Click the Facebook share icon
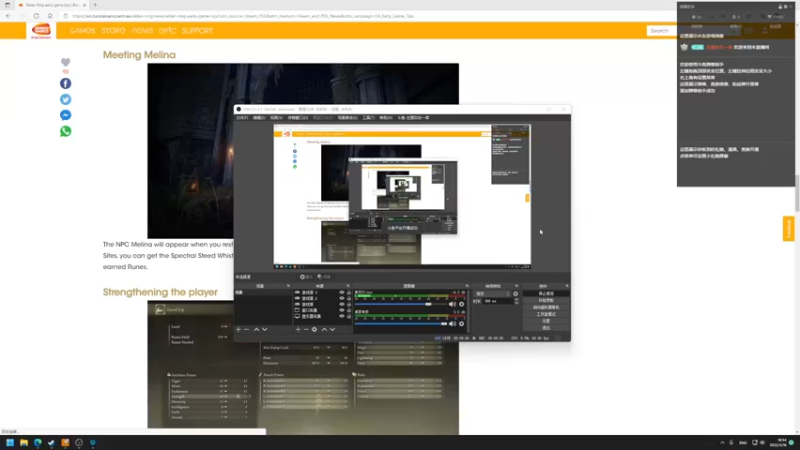The image size is (800, 450). click(65, 84)
